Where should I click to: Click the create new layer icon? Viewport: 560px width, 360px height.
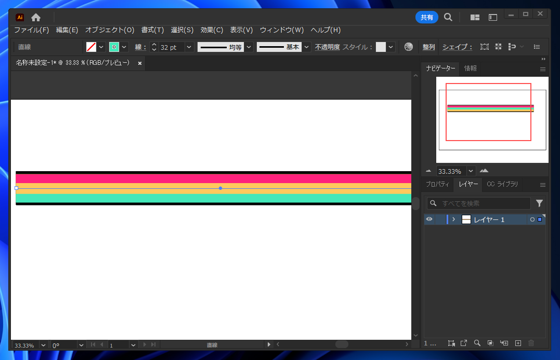(518, 343)
